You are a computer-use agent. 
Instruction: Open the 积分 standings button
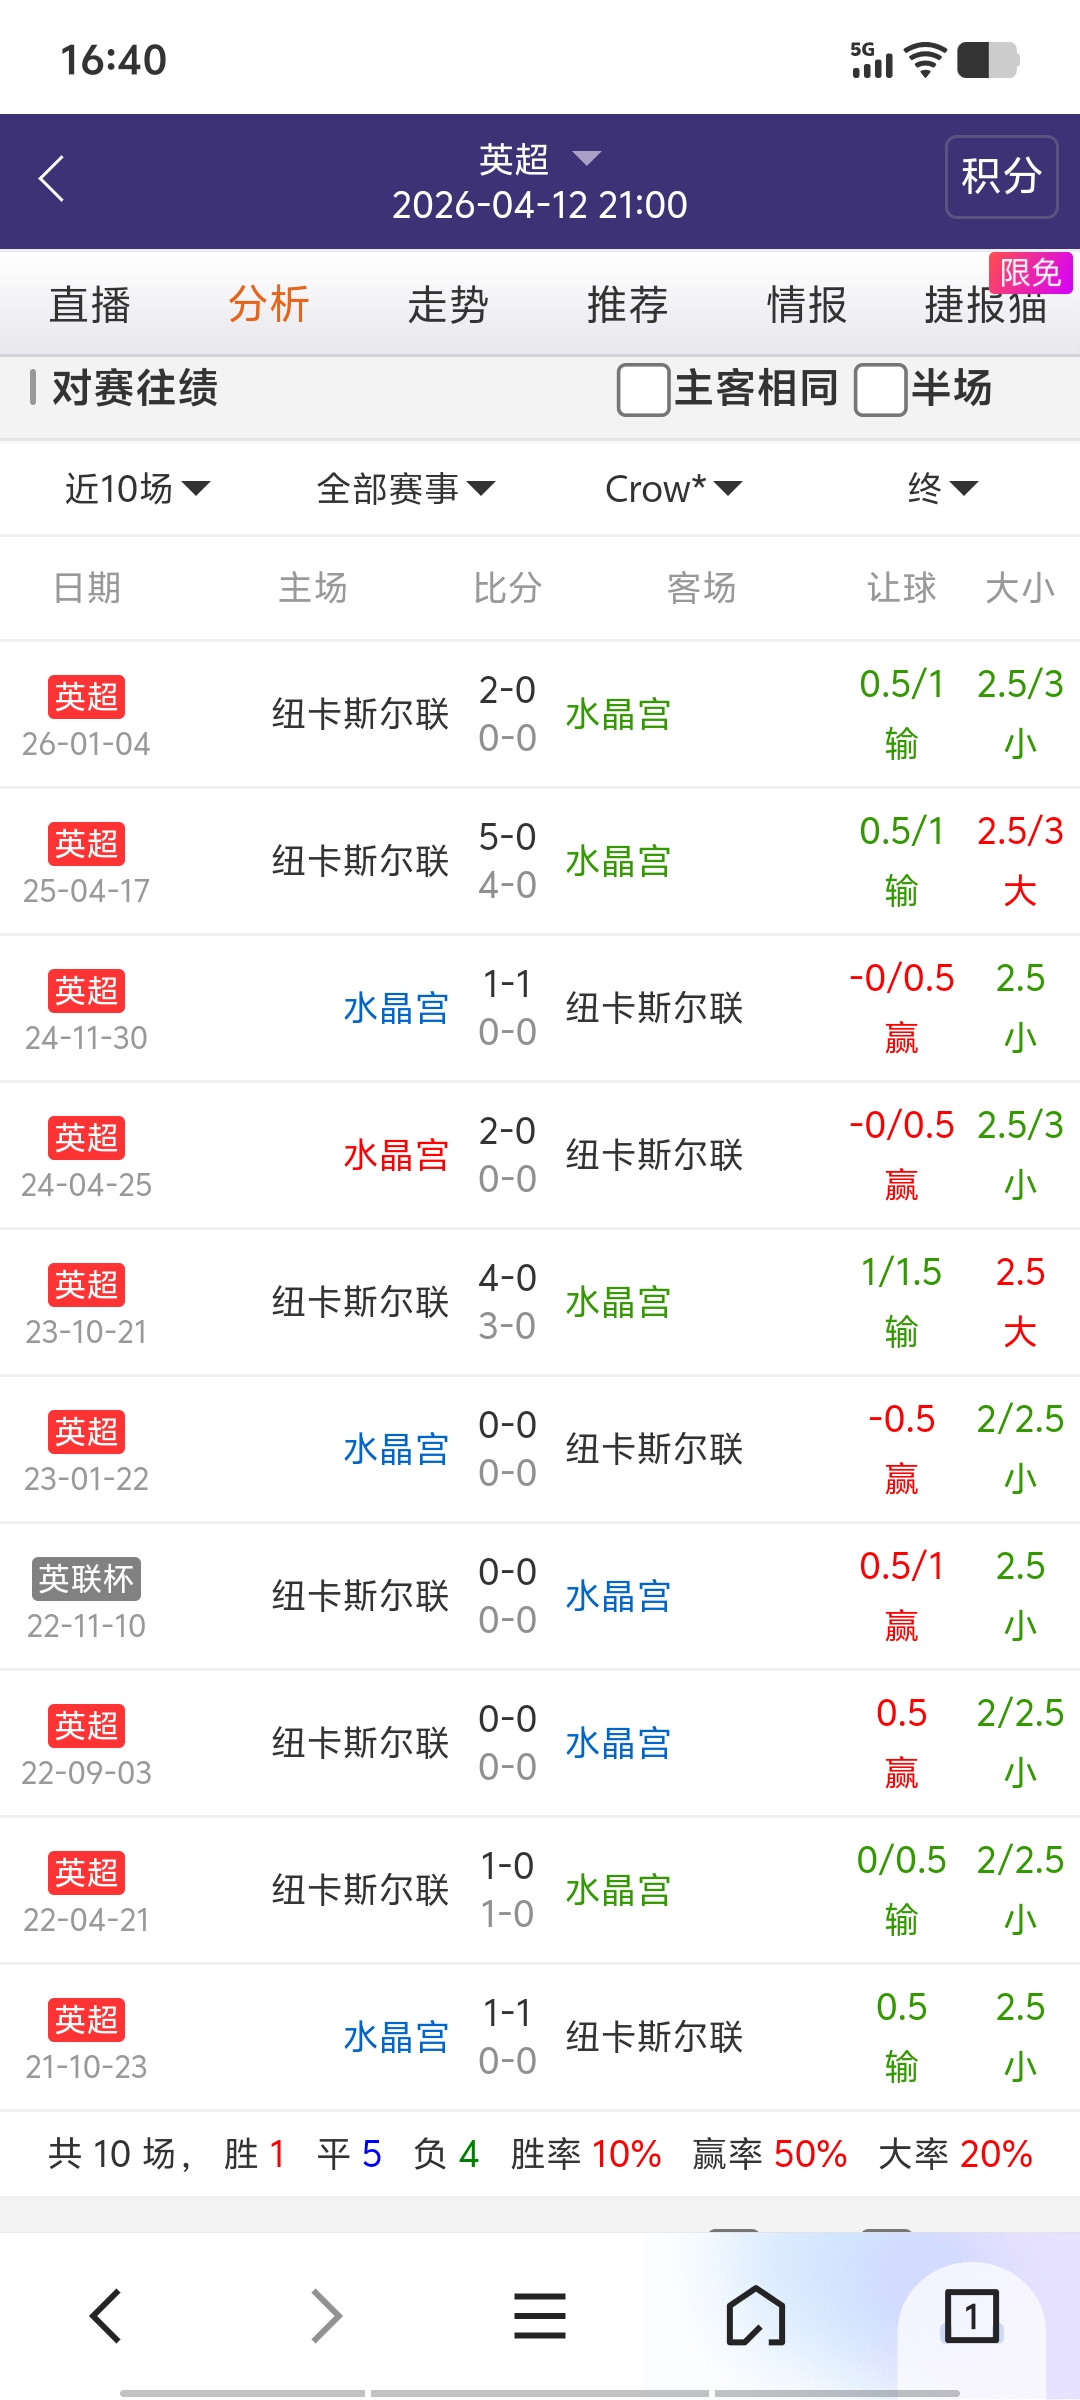1001,177
